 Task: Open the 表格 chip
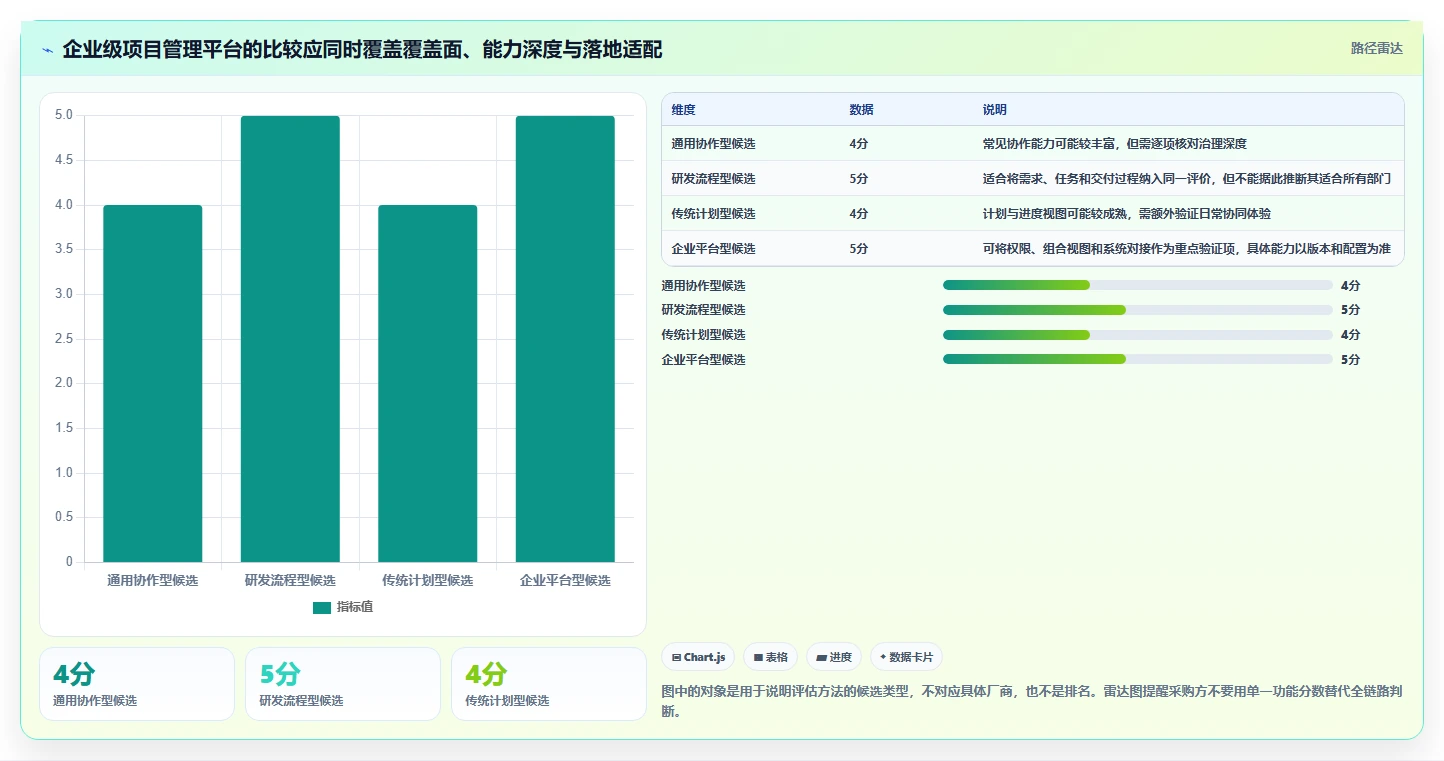point(770,657)
